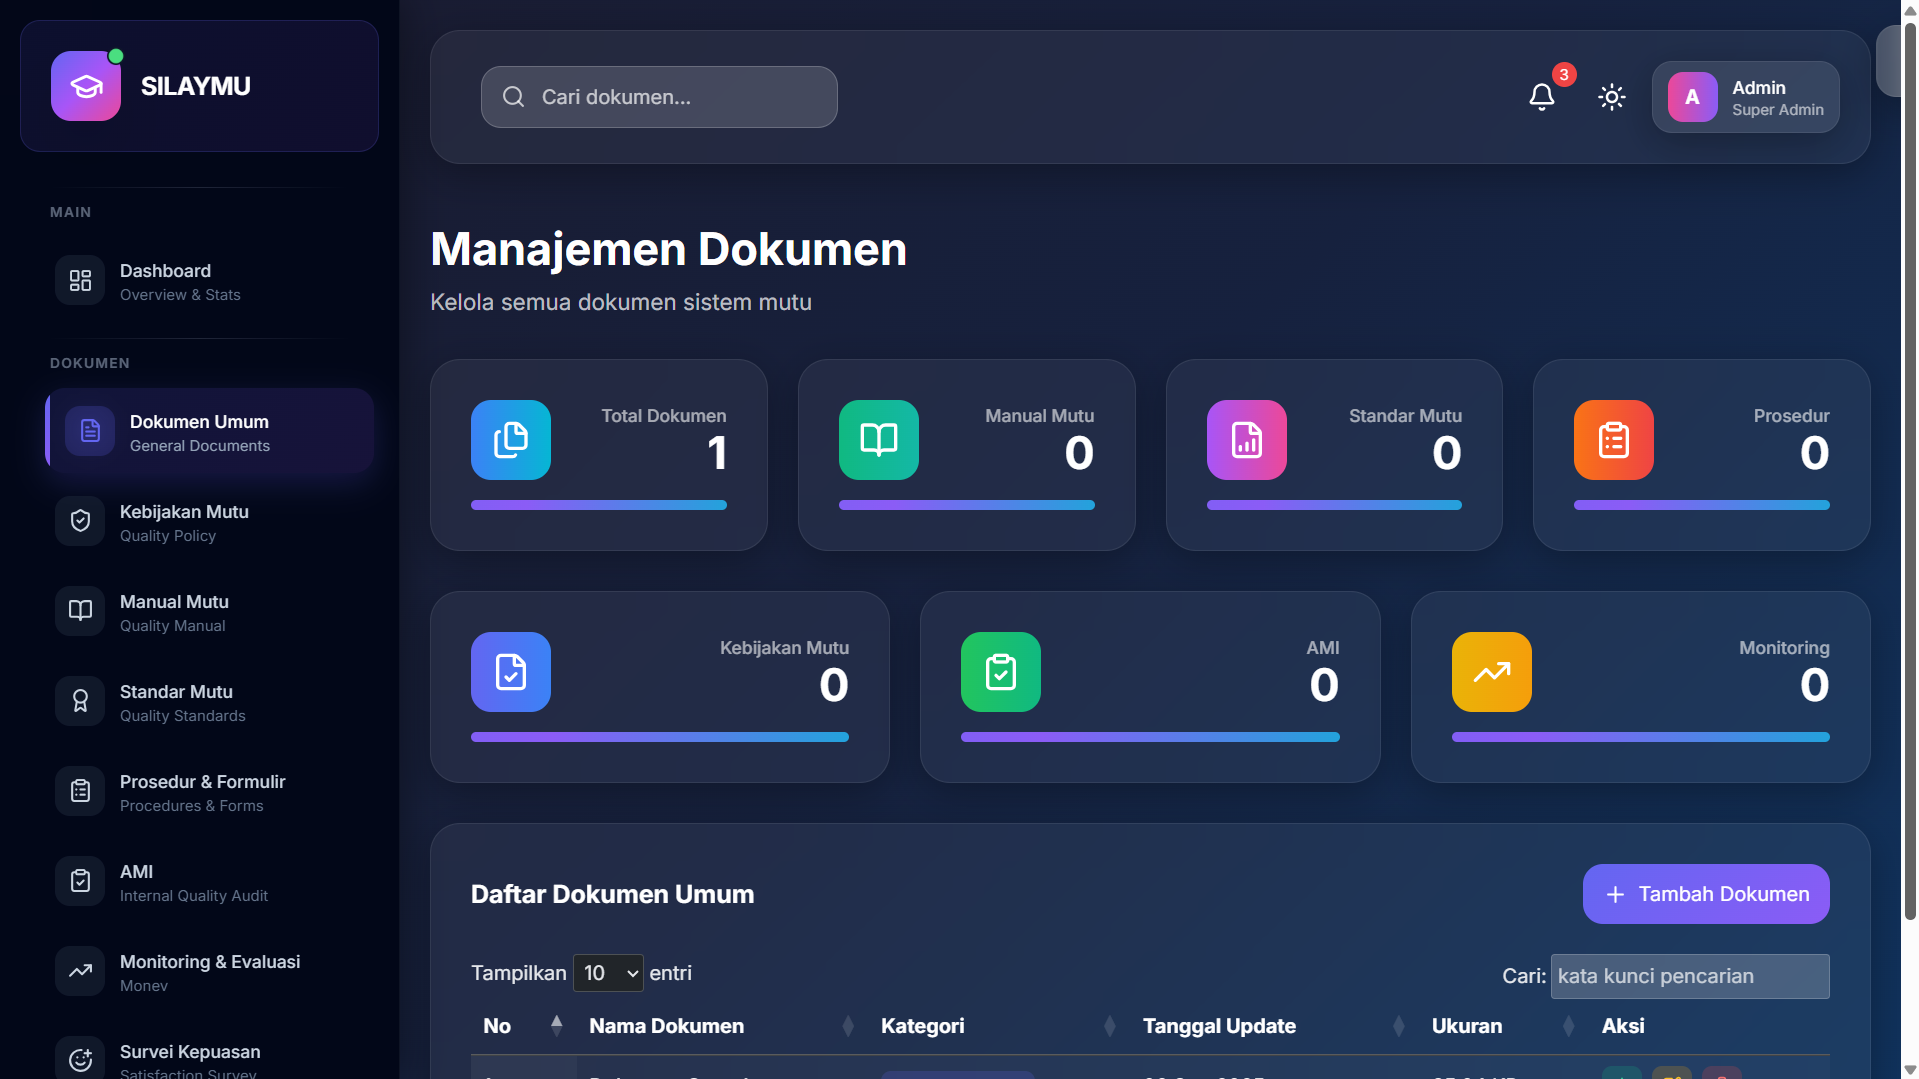This screenshot has width=1919, height=1079.
Task: Toggle light mode with the sun icon
Action: (x=1612, y=97)
